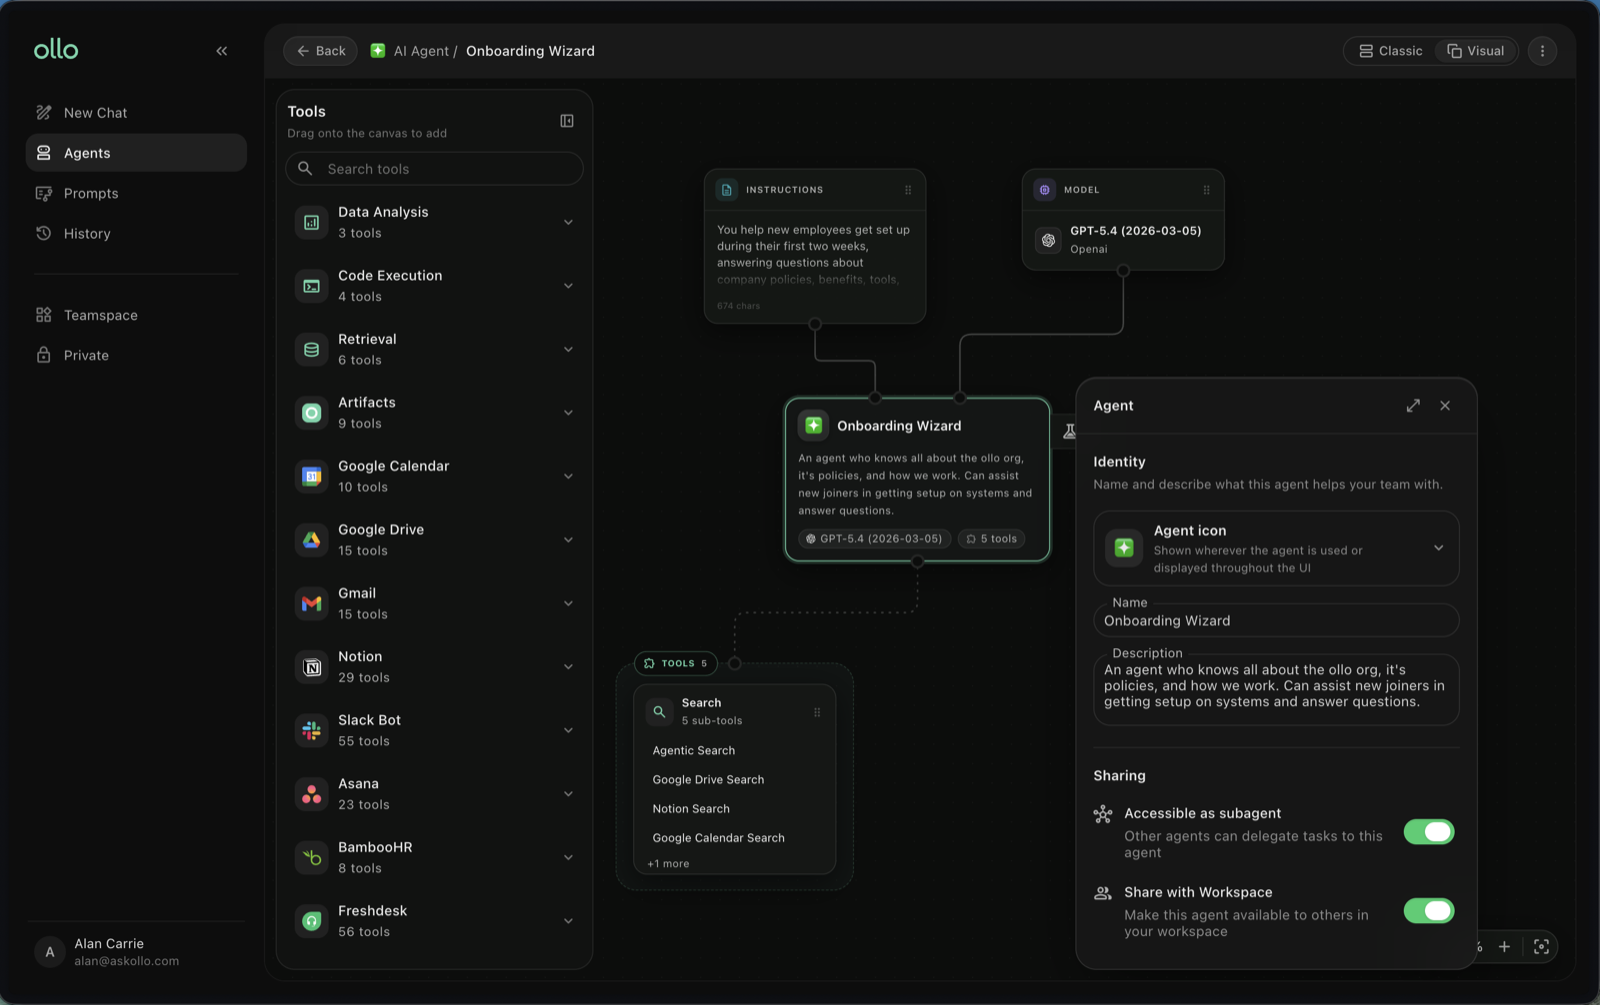Click the Freshdesk icon

(x=312, y=921)
